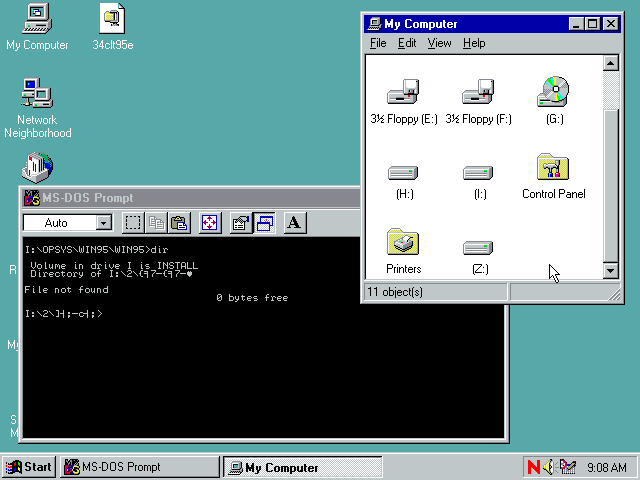Click the Copy button in MS-DOS toolbar

(156, 223)
